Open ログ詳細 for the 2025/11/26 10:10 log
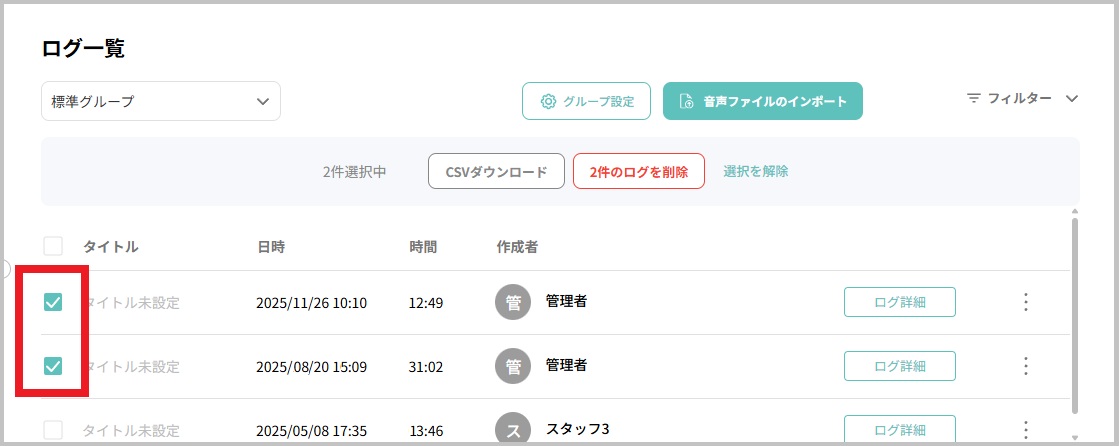 pyautogui.click(x=900, y=303)
